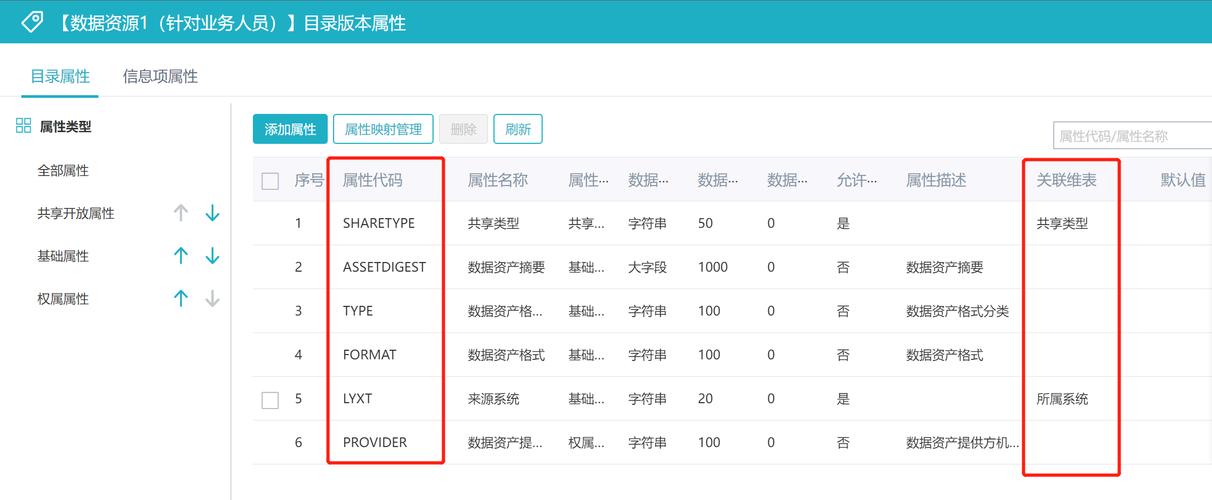Click the 序号 column header

click(309, 180)
